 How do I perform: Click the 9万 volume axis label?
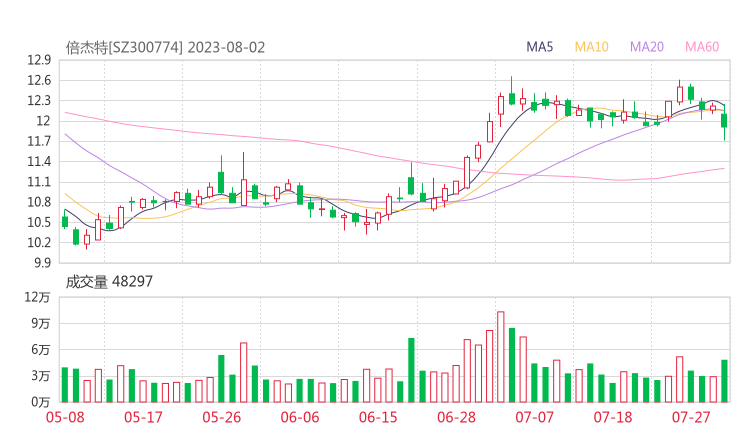coord(41,323)
